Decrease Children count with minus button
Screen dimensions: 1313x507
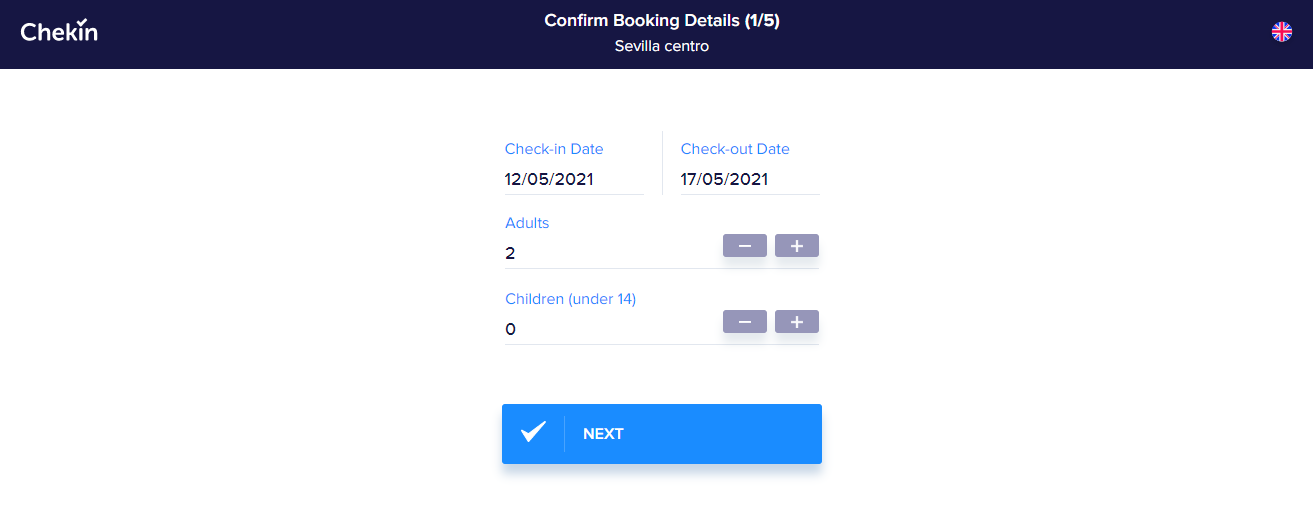coord(745,322)
